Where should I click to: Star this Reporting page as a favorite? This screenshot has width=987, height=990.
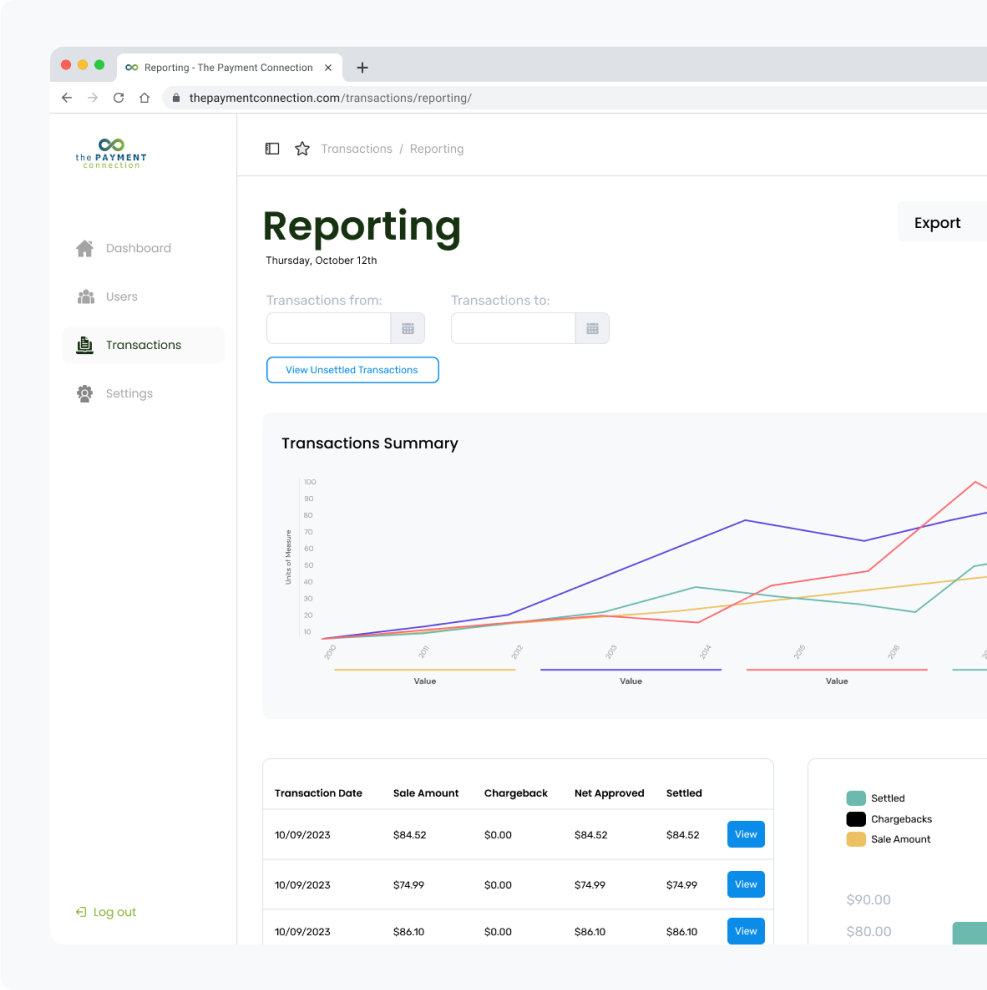point(302,148)
